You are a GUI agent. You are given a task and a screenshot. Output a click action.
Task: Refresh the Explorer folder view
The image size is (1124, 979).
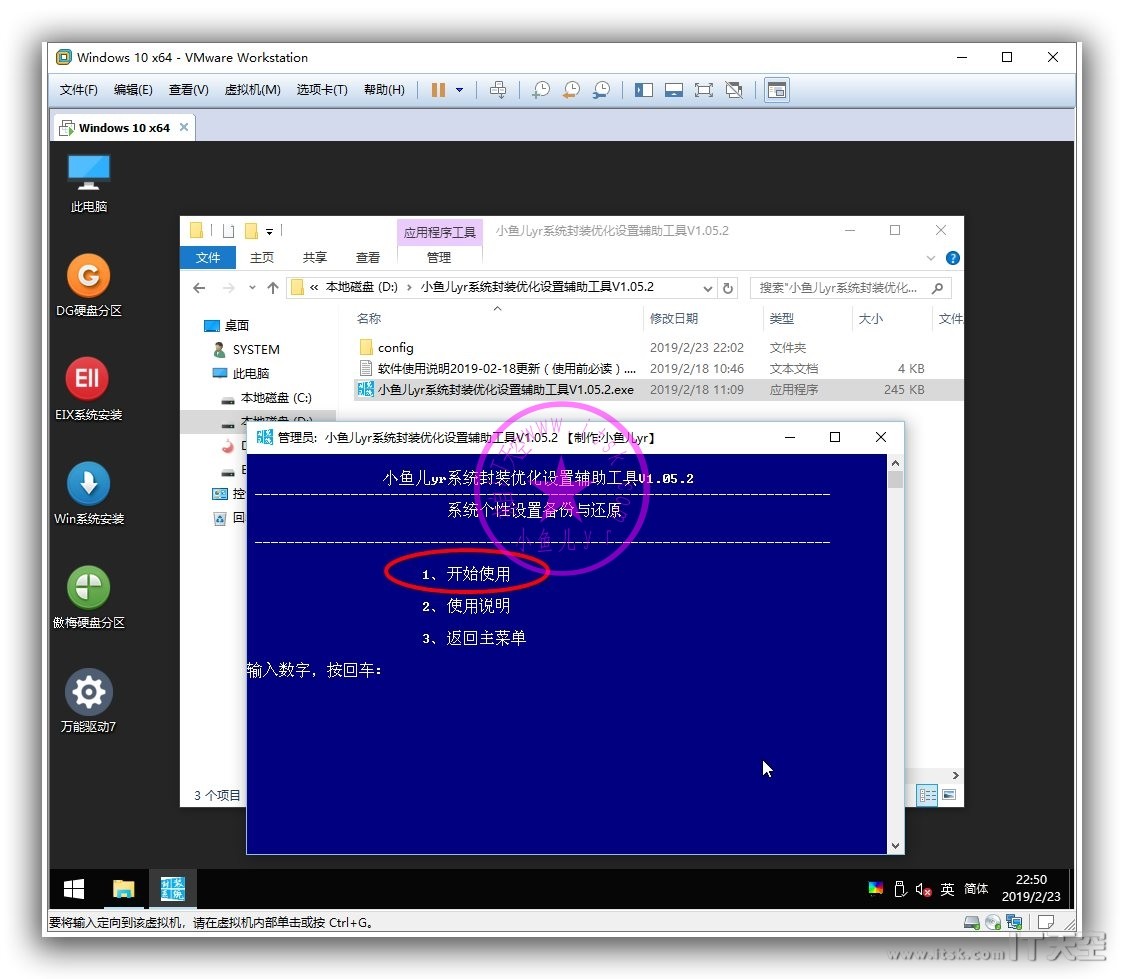728,288
